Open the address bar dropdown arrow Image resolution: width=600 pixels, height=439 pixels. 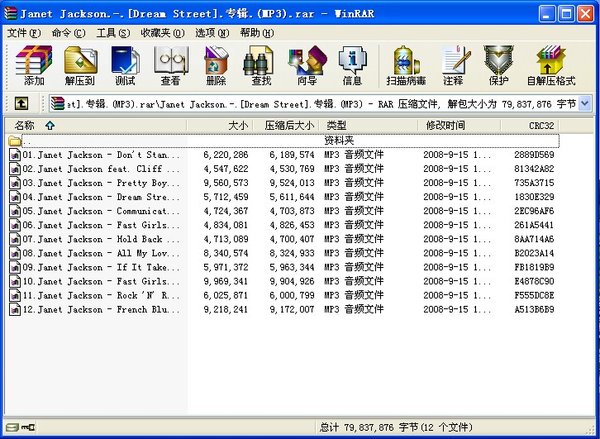585,103
